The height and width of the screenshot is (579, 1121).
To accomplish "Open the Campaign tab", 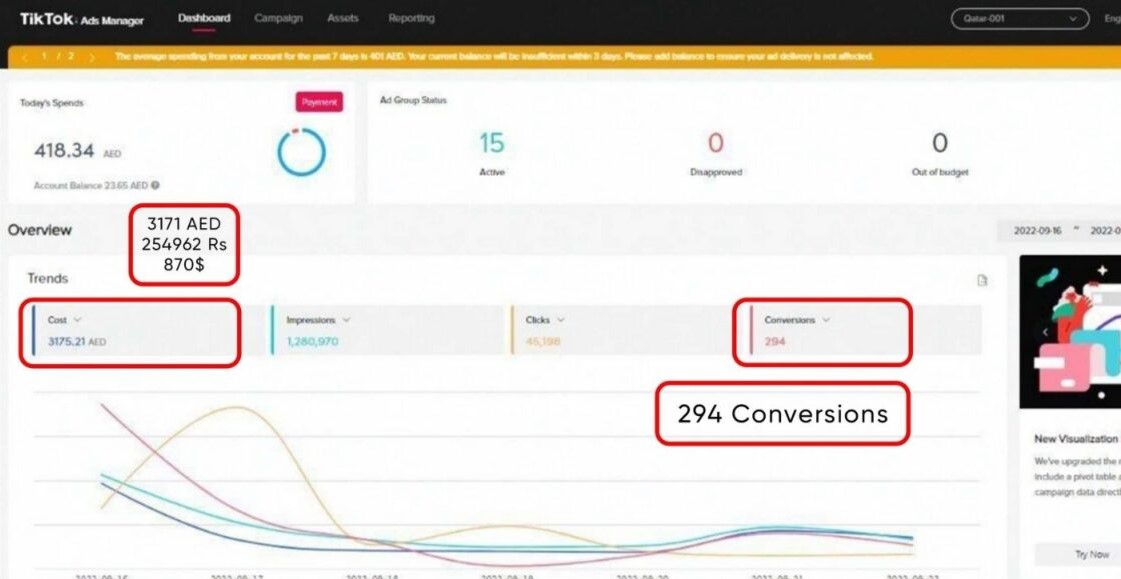I will coord(278,18).
